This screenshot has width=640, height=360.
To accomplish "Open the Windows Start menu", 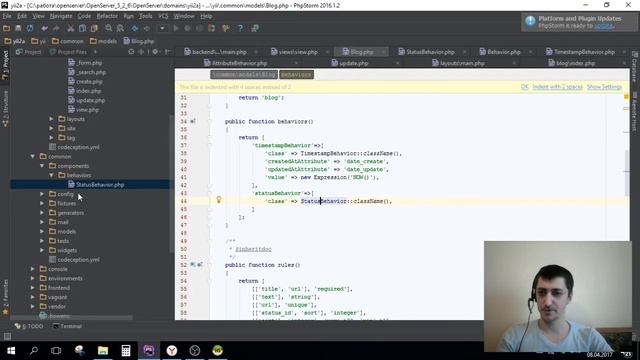I will click(x=11, y=351).
